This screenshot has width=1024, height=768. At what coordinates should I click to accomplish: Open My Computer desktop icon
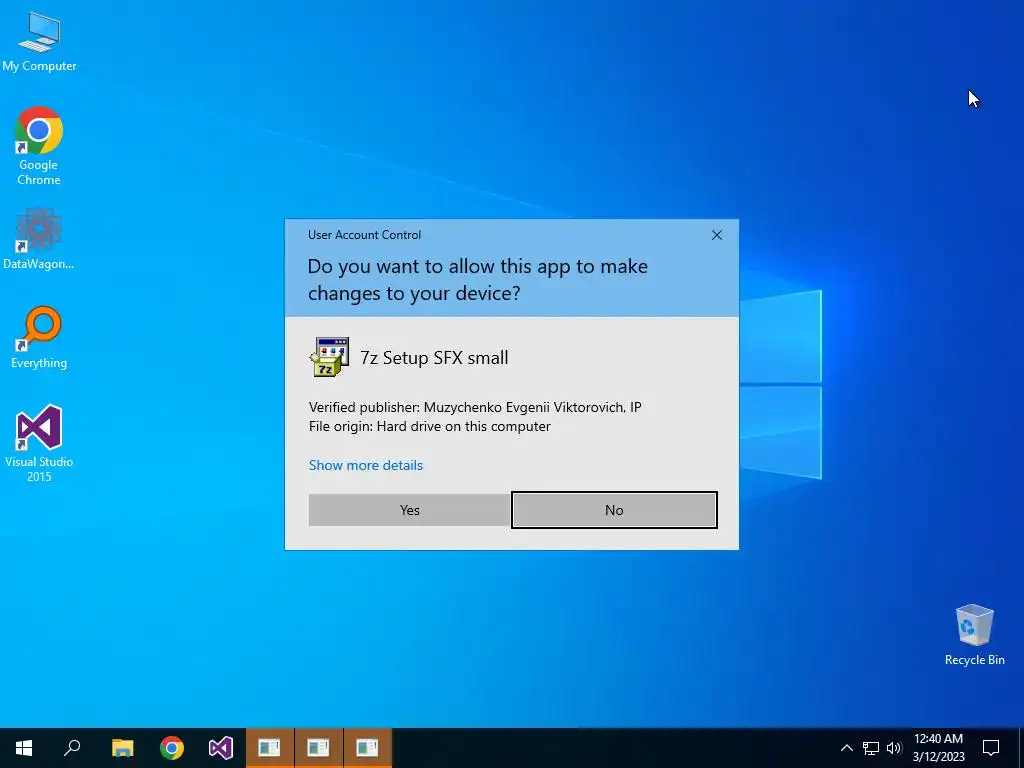tap(39, 41)
